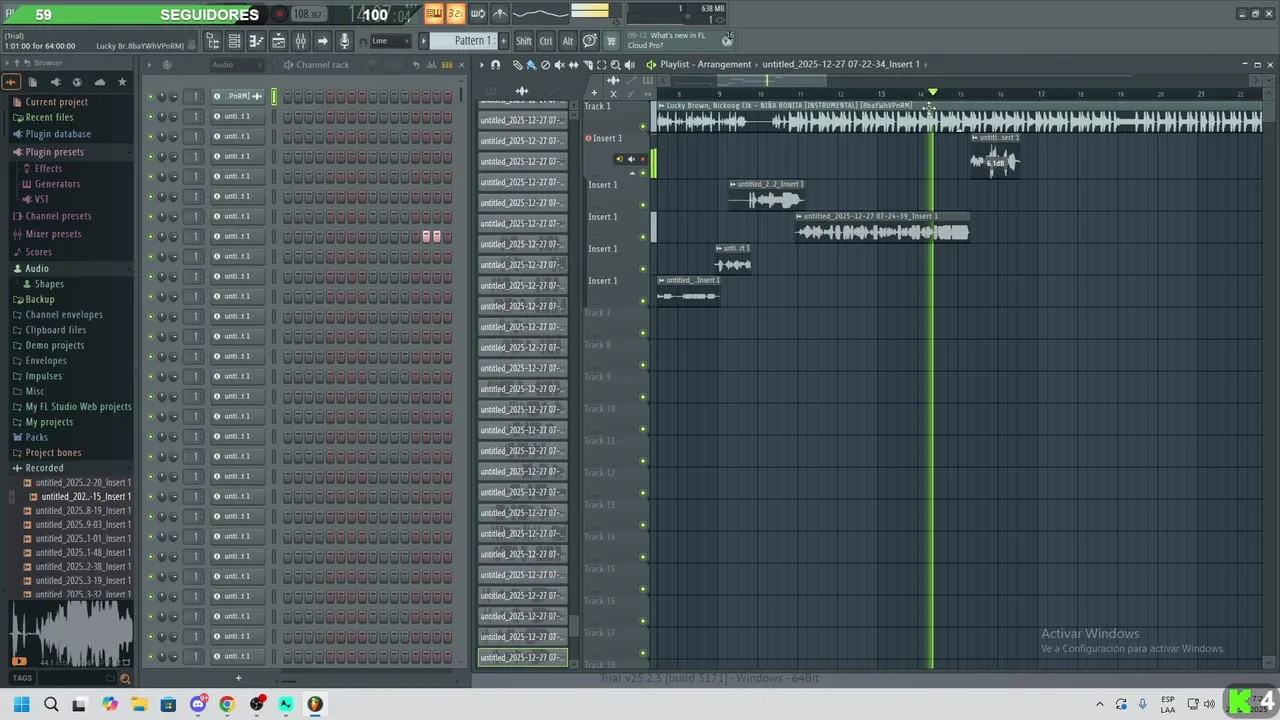This screenshot has width=1280, height=720.
Task: Open the Plugin database browser item
Action: [58, 134]
